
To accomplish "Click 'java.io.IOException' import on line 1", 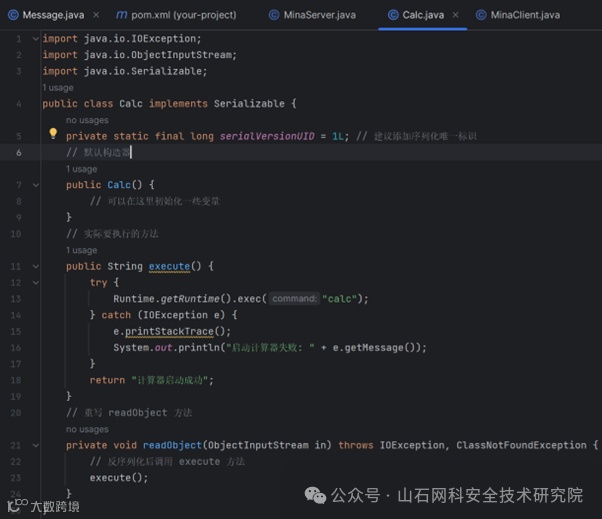I will 140,39.
